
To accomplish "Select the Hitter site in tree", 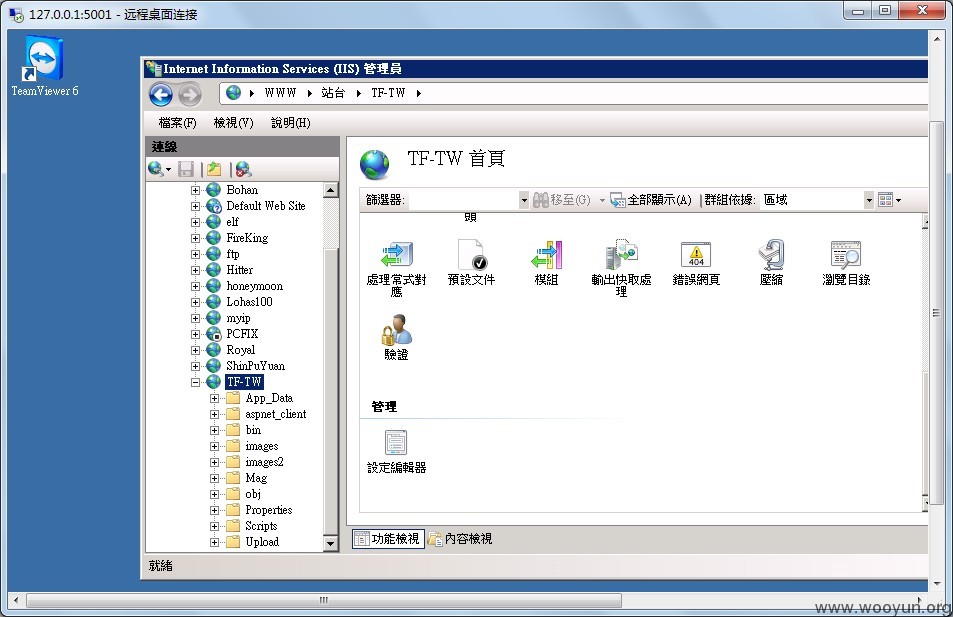I will pos(239,270).
